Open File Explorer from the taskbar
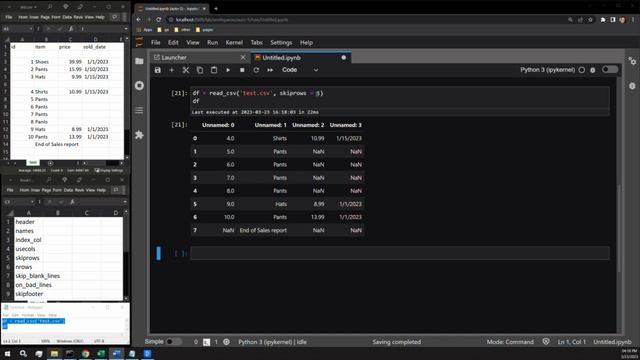 (54, 353)
